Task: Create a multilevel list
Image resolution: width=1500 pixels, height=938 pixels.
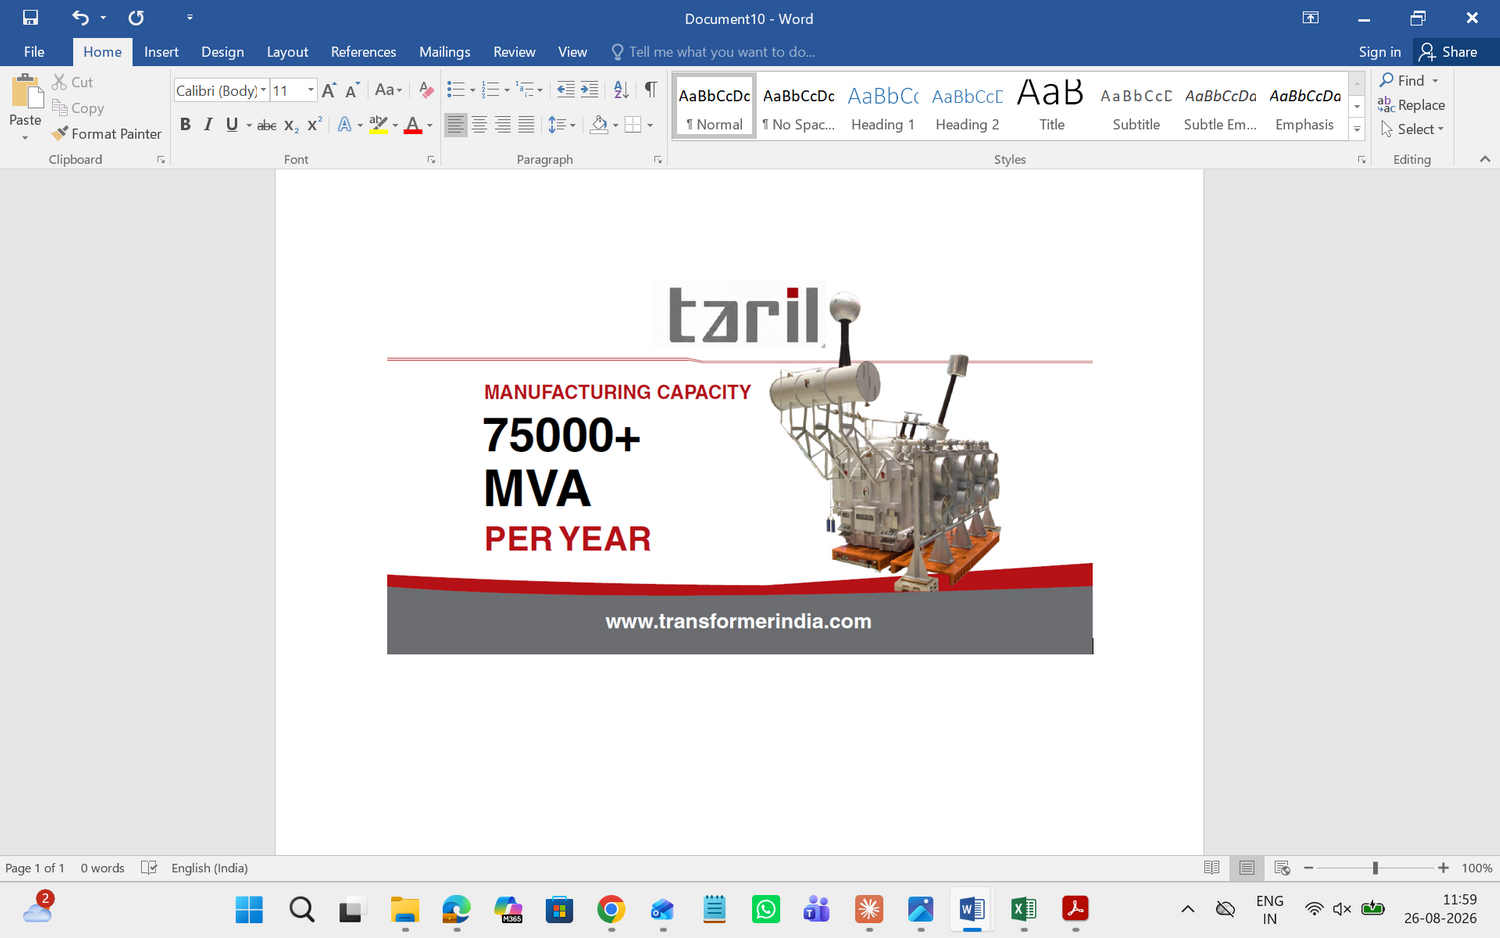Action: point(525,91)
